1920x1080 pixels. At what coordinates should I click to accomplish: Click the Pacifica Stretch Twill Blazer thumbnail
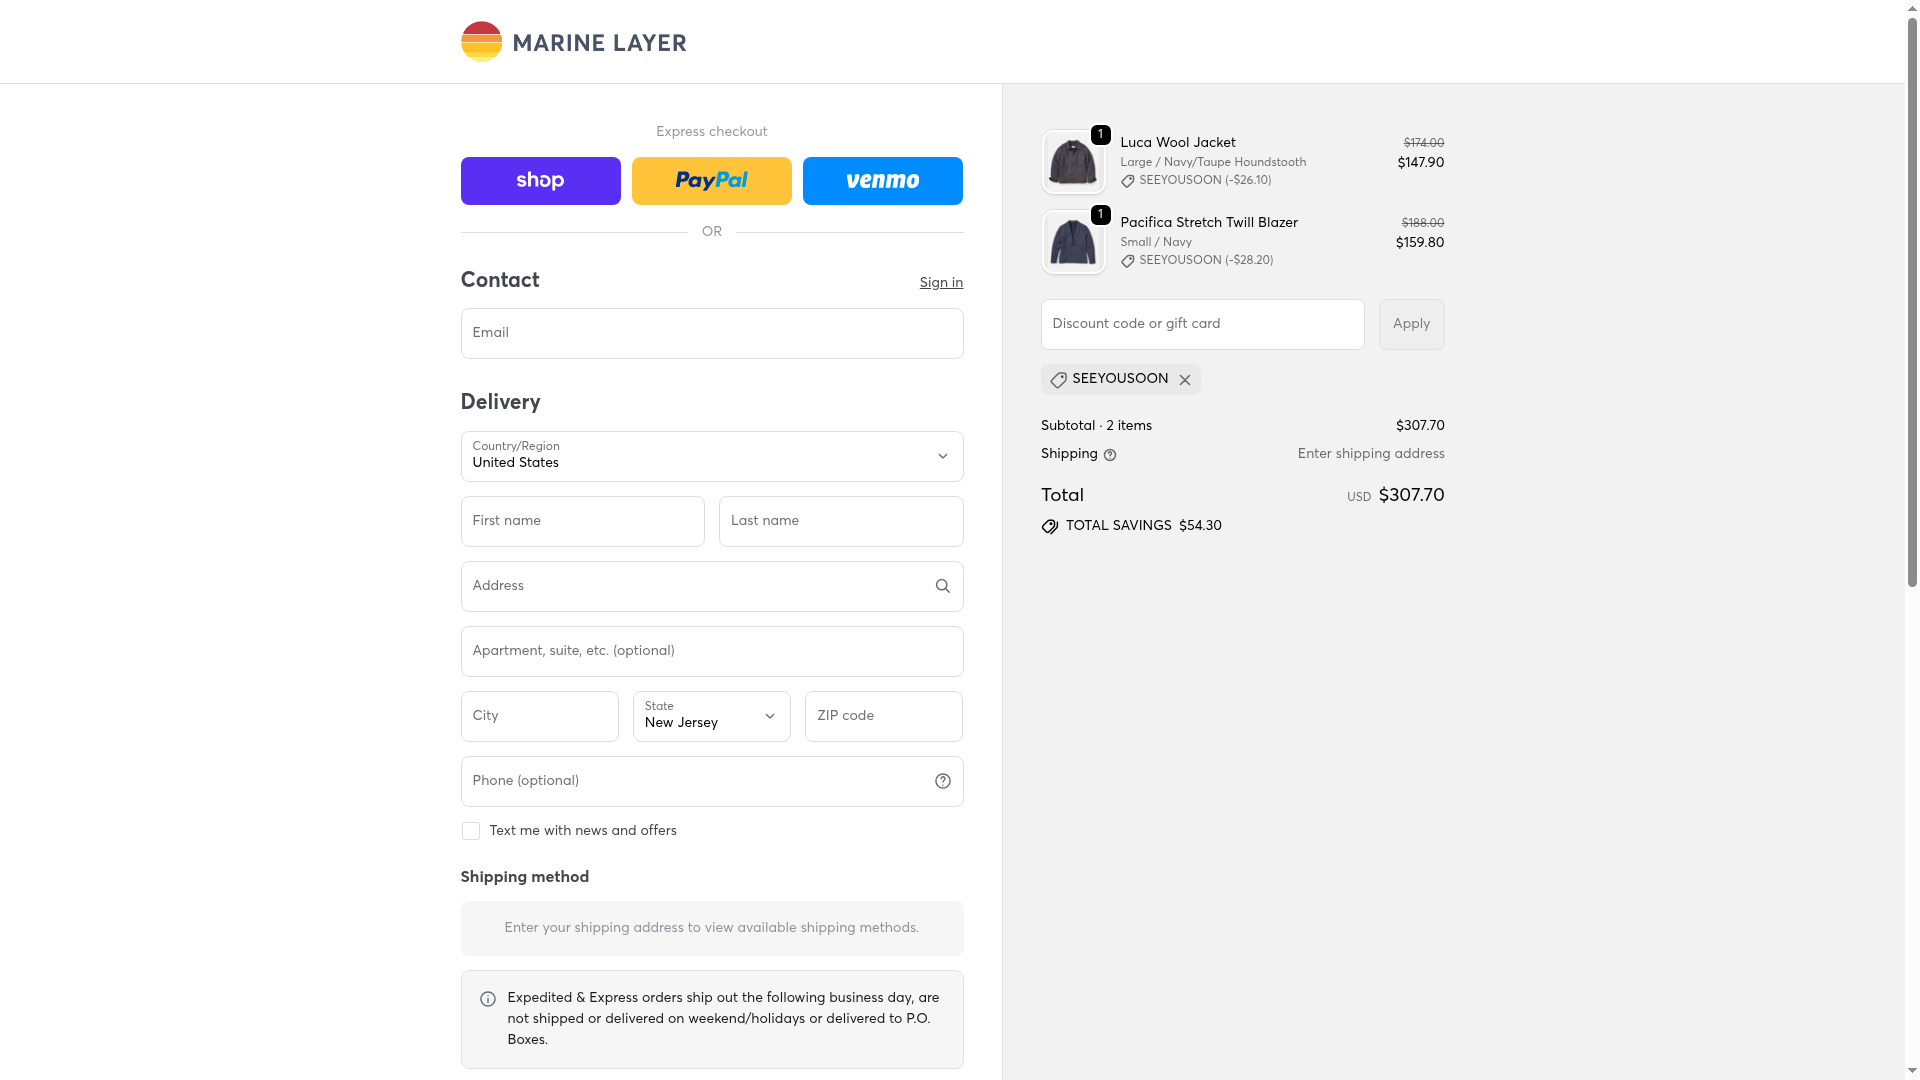point(1073,242)
